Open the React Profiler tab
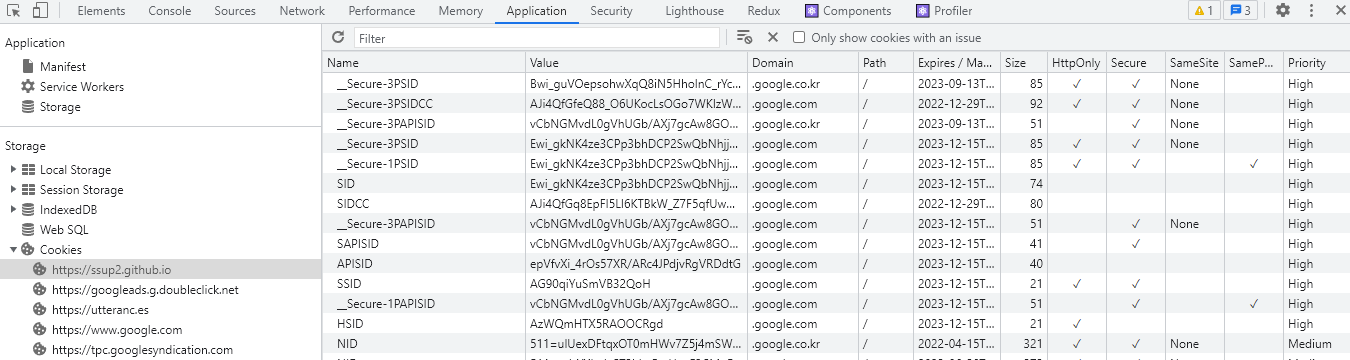Image resolution: width=1350 pixels, height=360 pixels. pyautogui.click(x=943, y=11)
